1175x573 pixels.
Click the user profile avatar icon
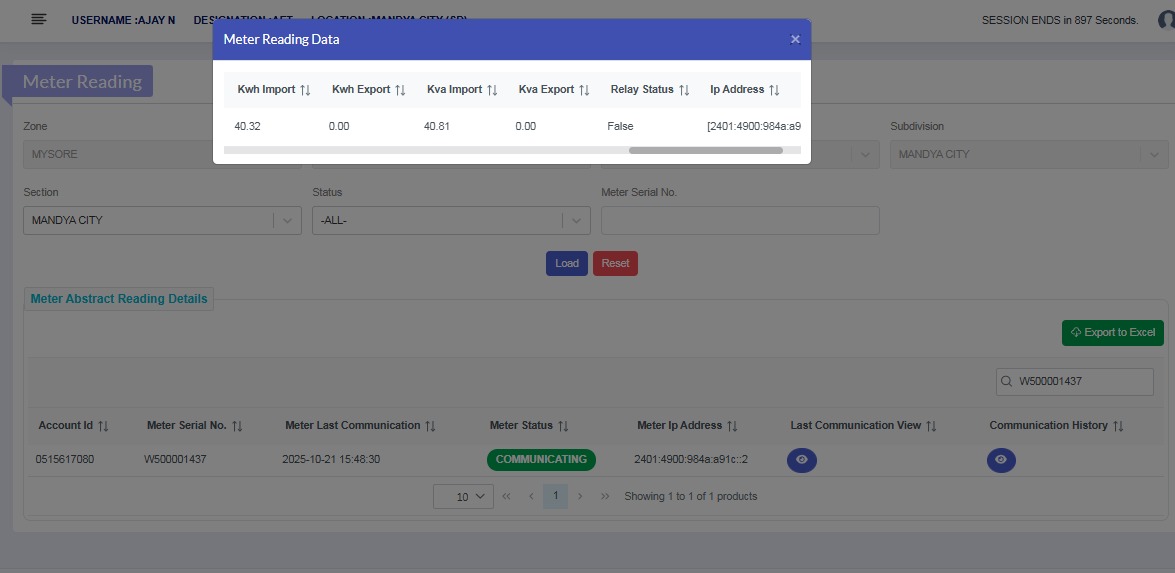[x=1168, y=20]
